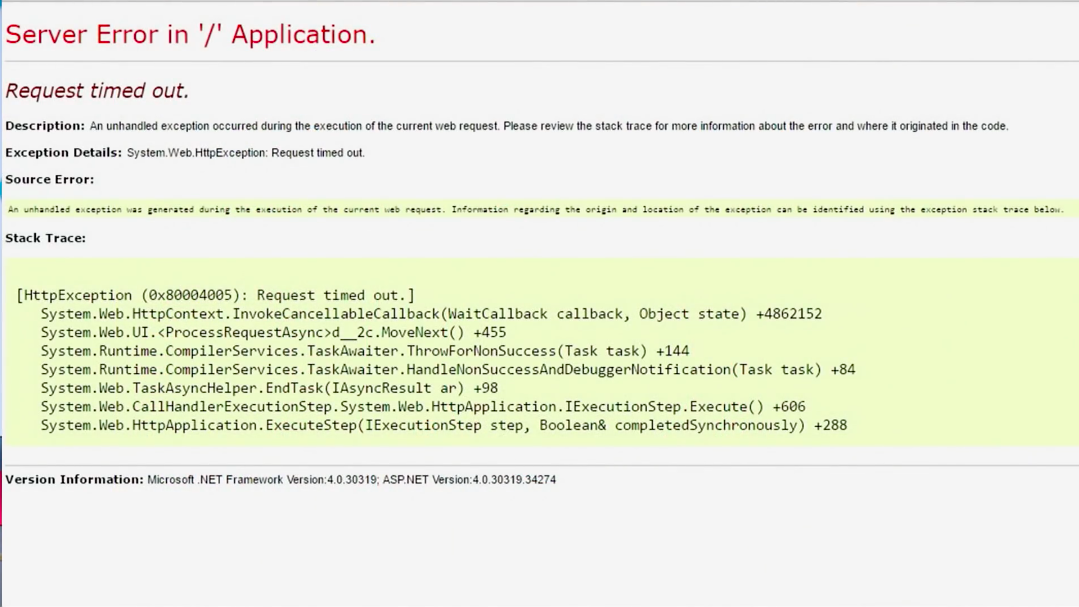Click the 'Description:' label
Image resolution: width=1079 pixels, height=607 pixels.
45,126
